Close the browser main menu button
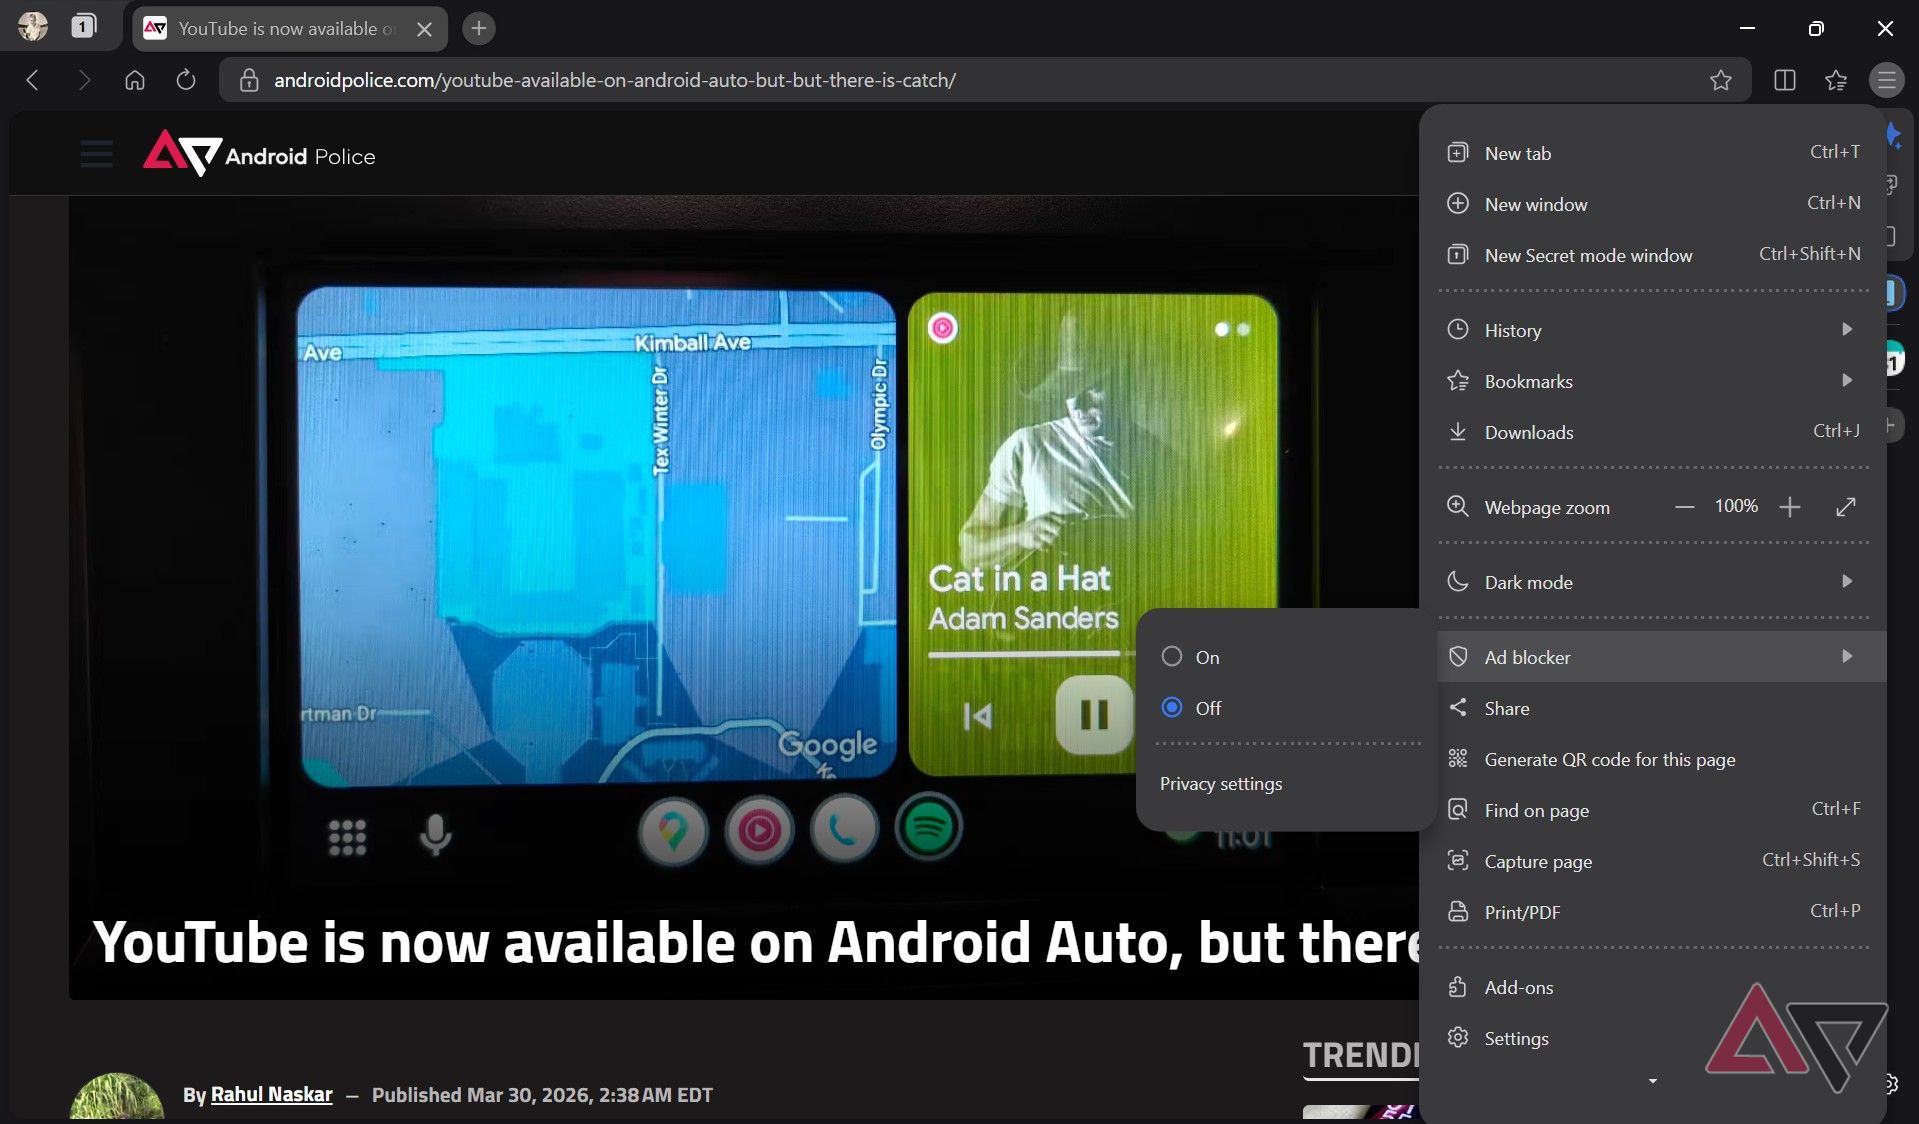Viewport: 1919px width, 1124px height. (1887, 80)
